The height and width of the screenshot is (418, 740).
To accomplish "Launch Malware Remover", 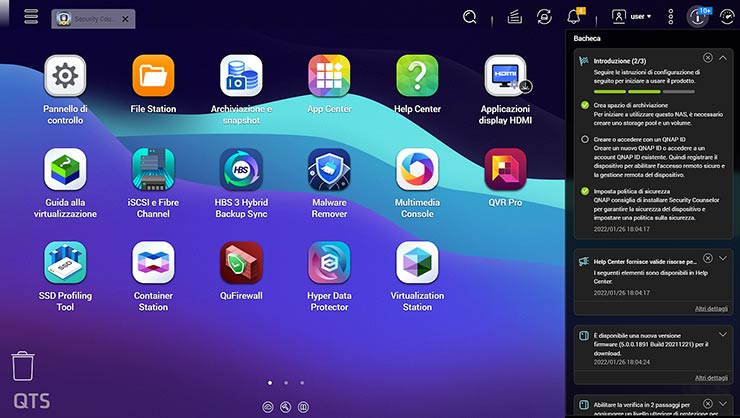I will click(329, 169).
